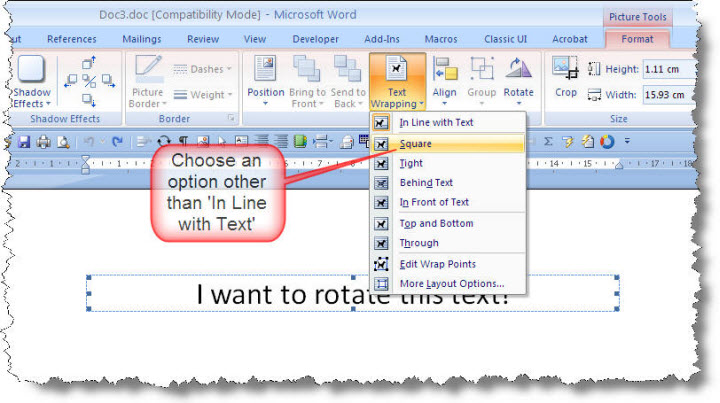Choose Top and Bottom wrapping
Image resolution: width=720 pixels, height=403 pixels.
pyautogui.click(x=448, y=224)
